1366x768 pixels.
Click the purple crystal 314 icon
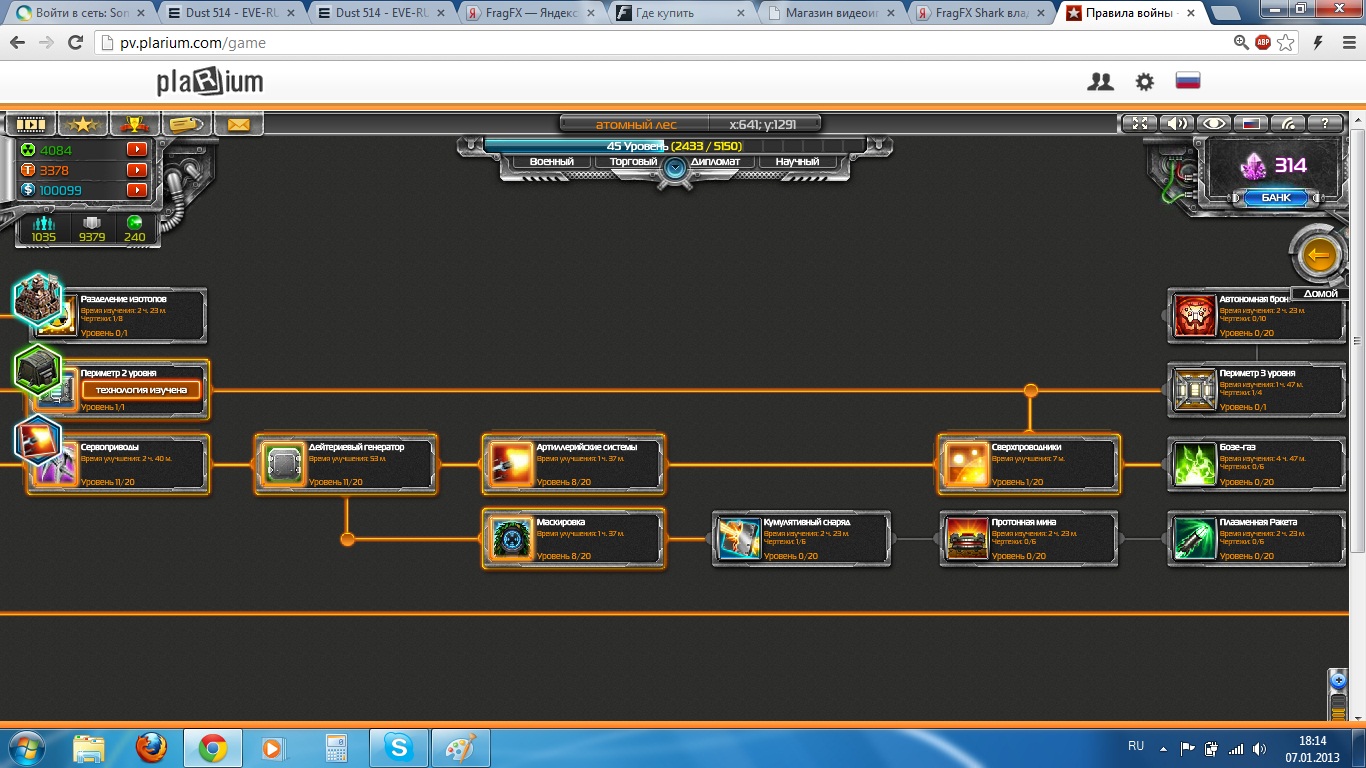pos(1253,166)
